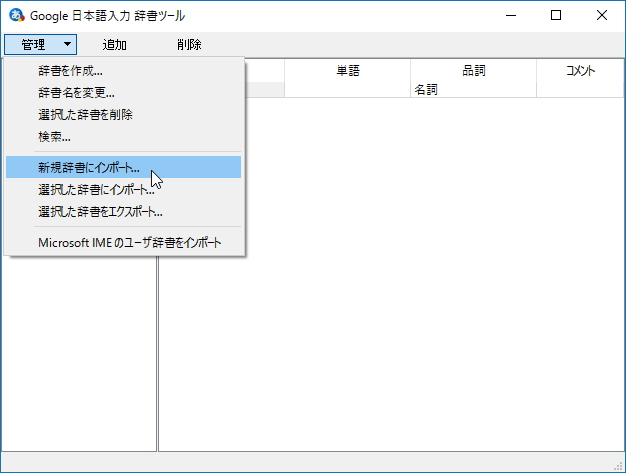
Task: Select 新規辞書にインポート... menu item
Action: click(x=123, y=167)
